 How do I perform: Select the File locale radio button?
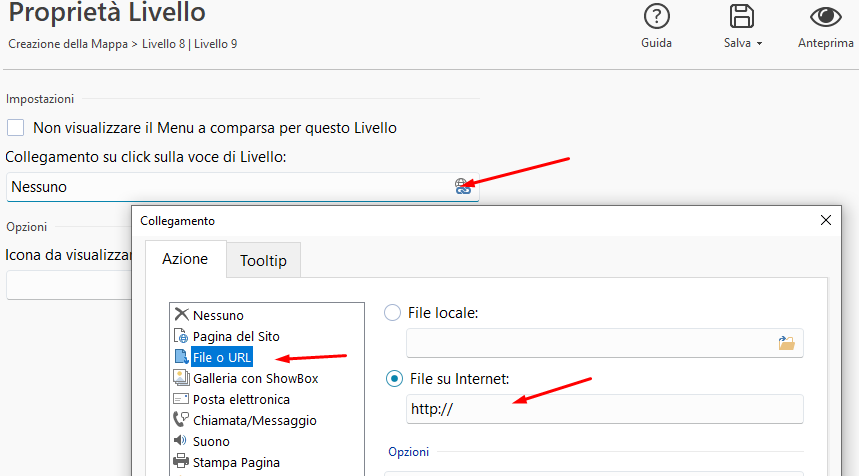click(x=392, y=313)
